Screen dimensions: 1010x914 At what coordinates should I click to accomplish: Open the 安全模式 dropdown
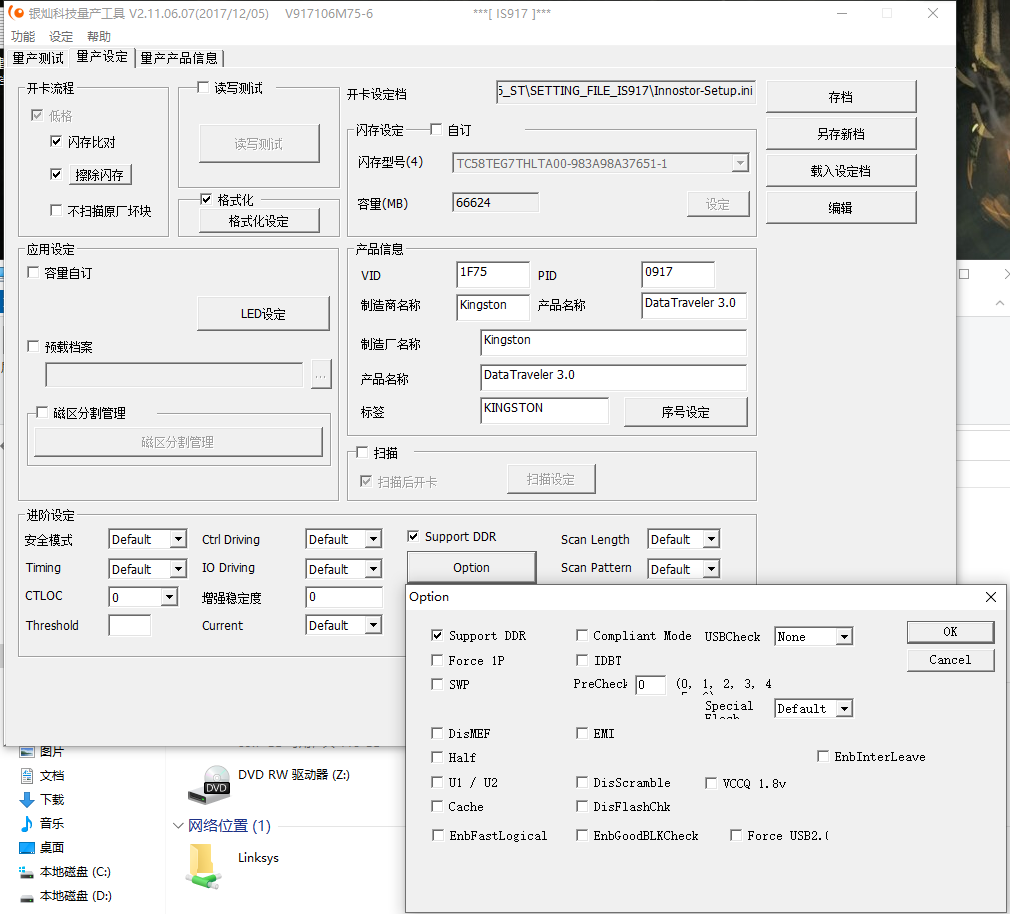(178, 539)
